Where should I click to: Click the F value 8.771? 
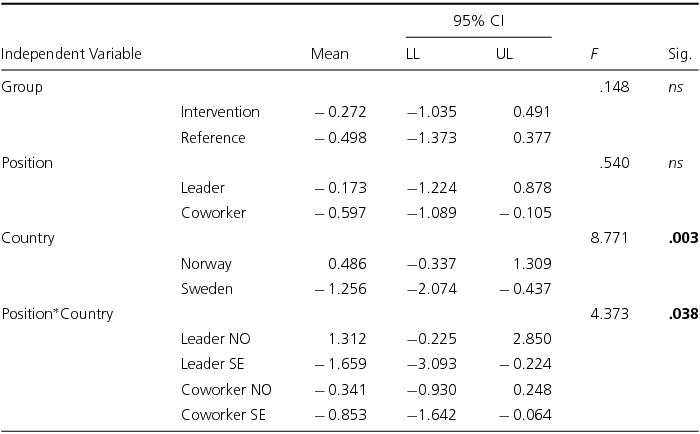(x=611, y=238)
